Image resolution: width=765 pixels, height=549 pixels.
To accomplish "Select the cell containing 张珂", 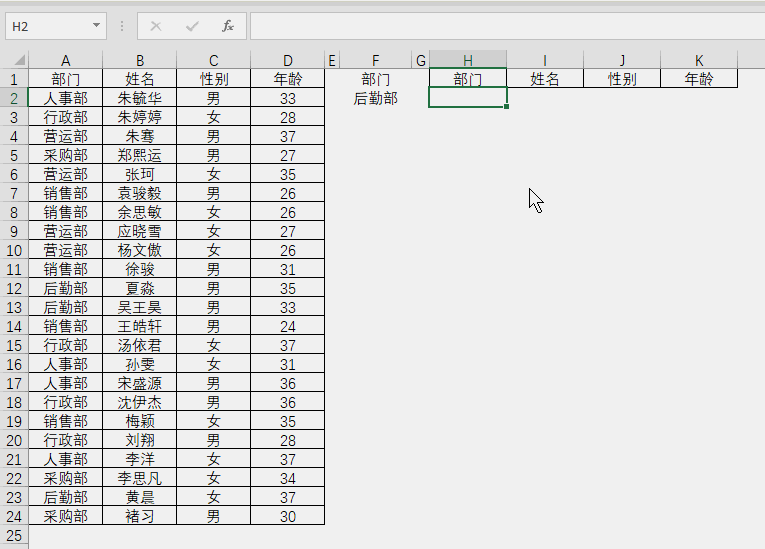I will click(x=139, y=174).
